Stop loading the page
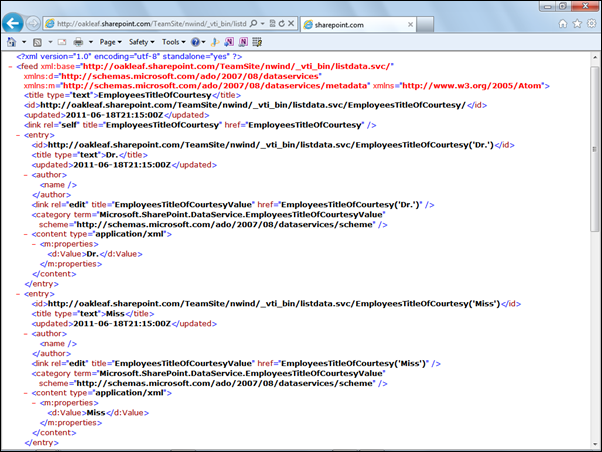This screenshot has width=602, height=452. coord(291,23)
